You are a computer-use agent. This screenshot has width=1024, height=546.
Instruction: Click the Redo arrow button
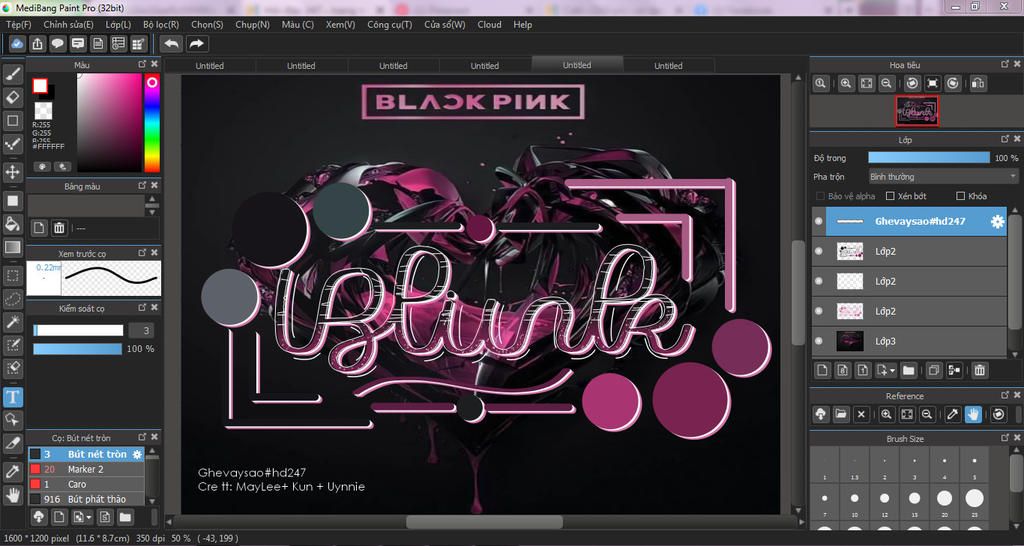[196, 44]
